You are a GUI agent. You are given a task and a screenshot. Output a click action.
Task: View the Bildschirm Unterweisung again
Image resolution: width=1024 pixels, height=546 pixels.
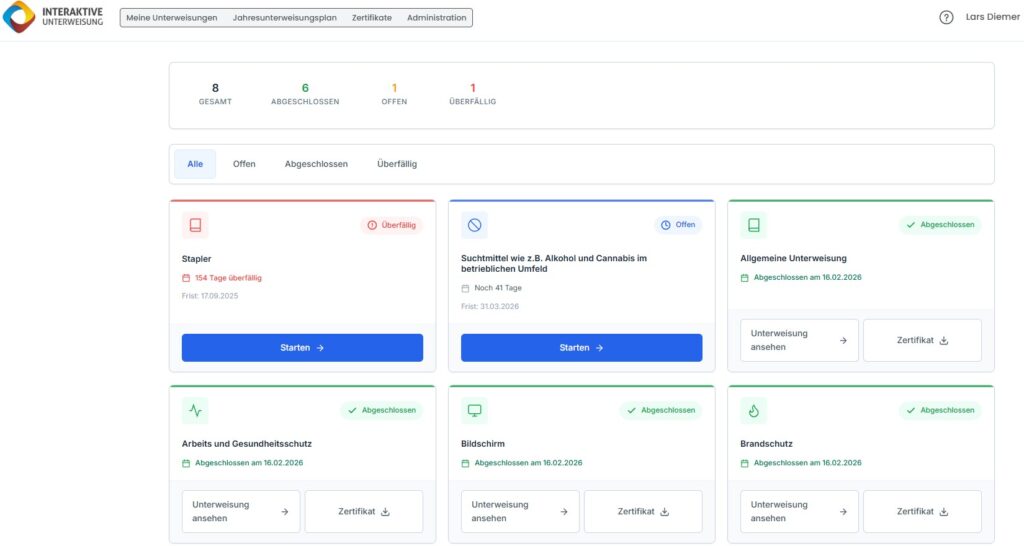521,511
